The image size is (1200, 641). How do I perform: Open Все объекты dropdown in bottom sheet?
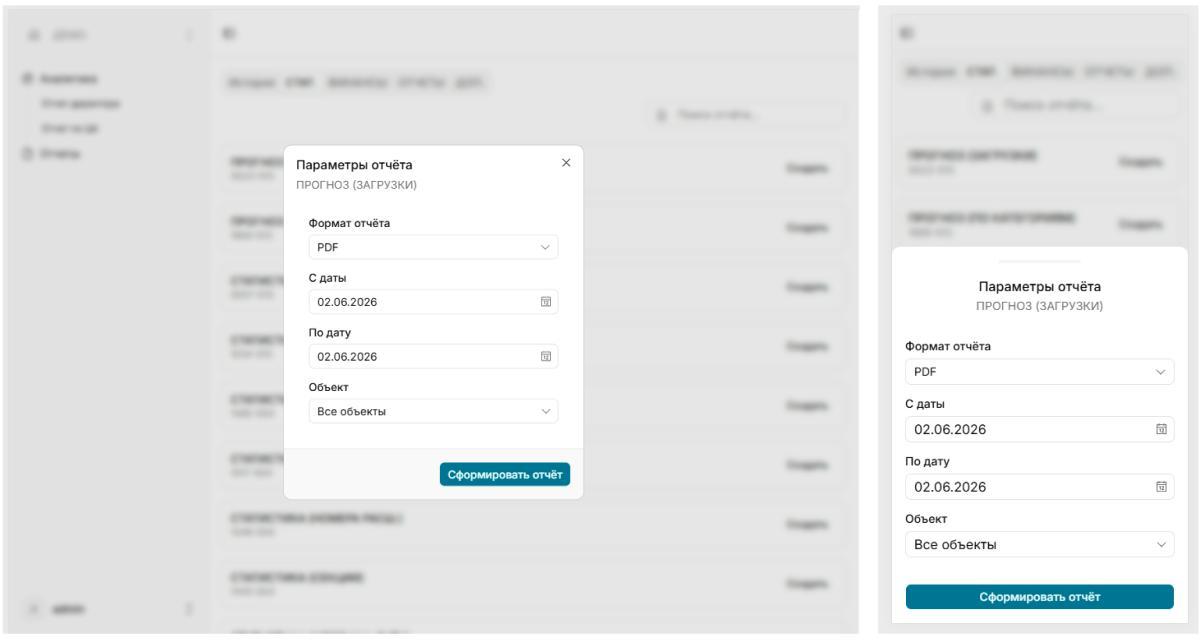click(1040, 545)
